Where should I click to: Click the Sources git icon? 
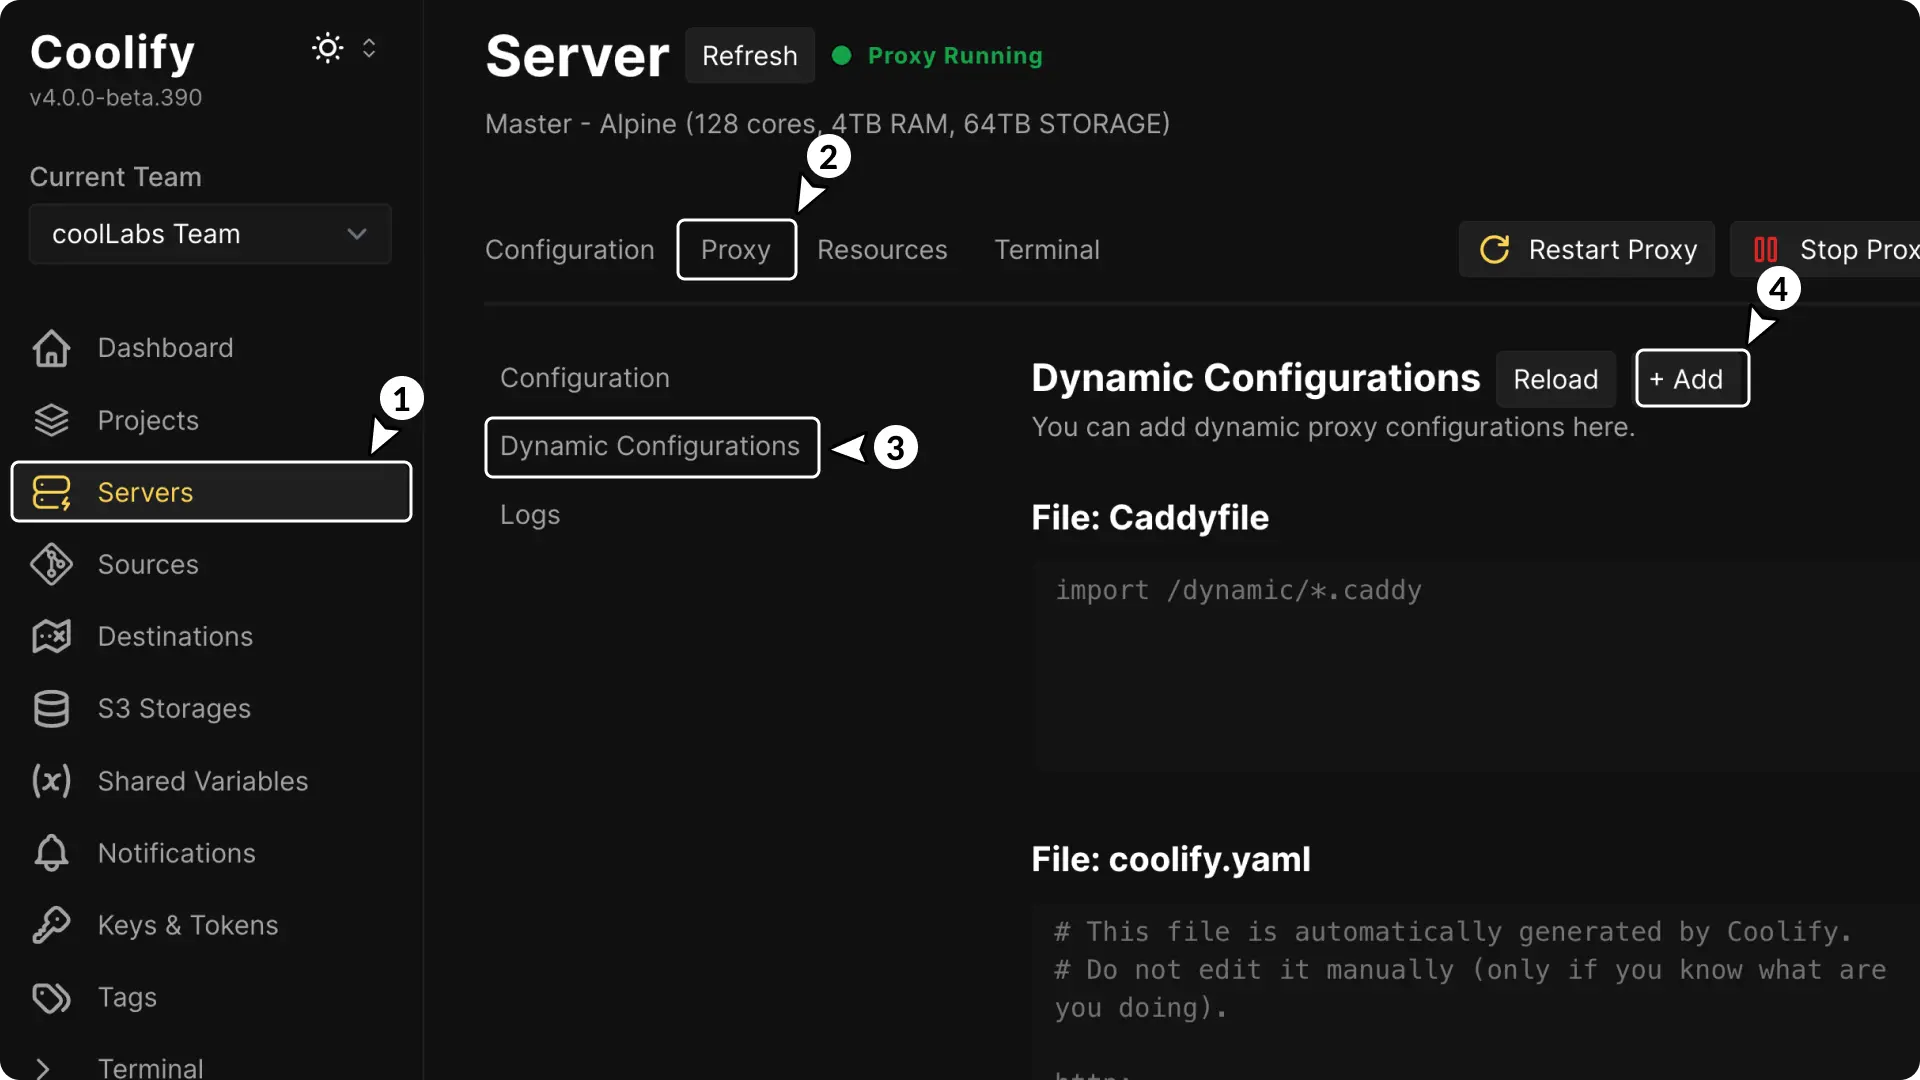pyautogui.click(x=51, y=564)
